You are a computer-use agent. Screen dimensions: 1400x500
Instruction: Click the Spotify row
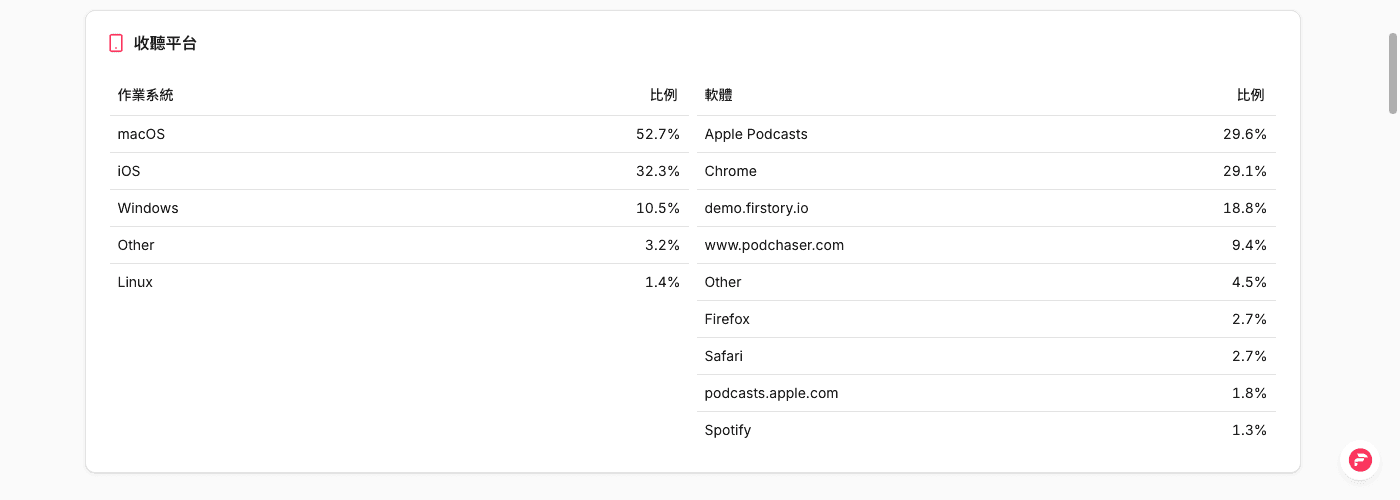pyautogui.click(x=986, y=430)
